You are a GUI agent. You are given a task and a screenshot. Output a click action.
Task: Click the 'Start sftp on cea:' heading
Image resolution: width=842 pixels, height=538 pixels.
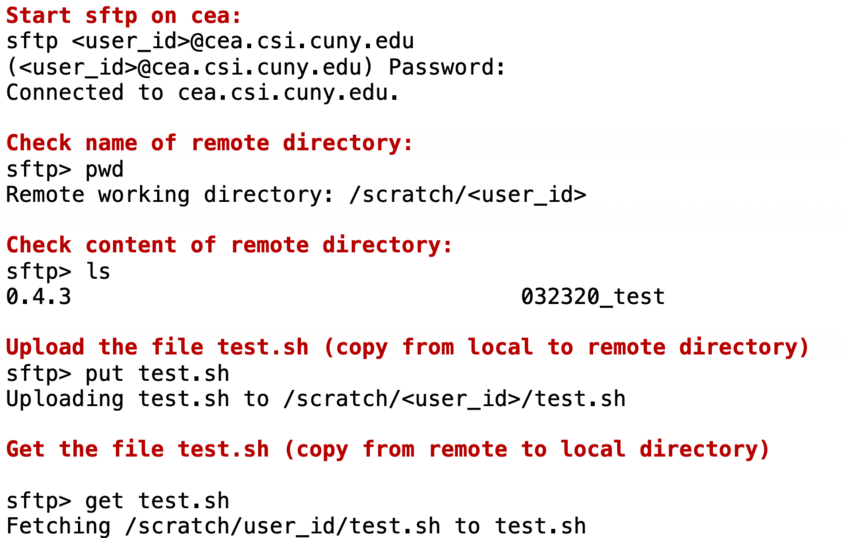[124, 16]
